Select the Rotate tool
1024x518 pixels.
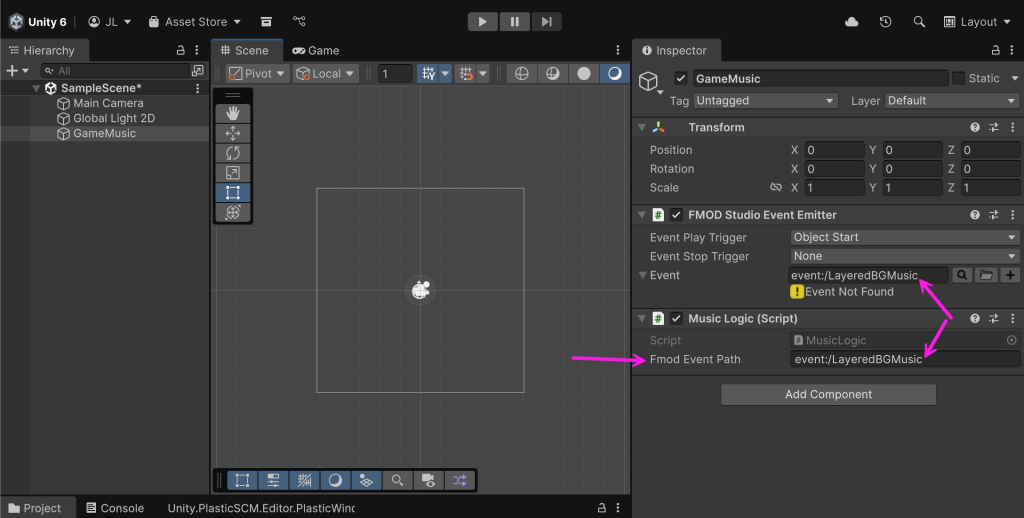pyautogui.click(x=233, y=153)
